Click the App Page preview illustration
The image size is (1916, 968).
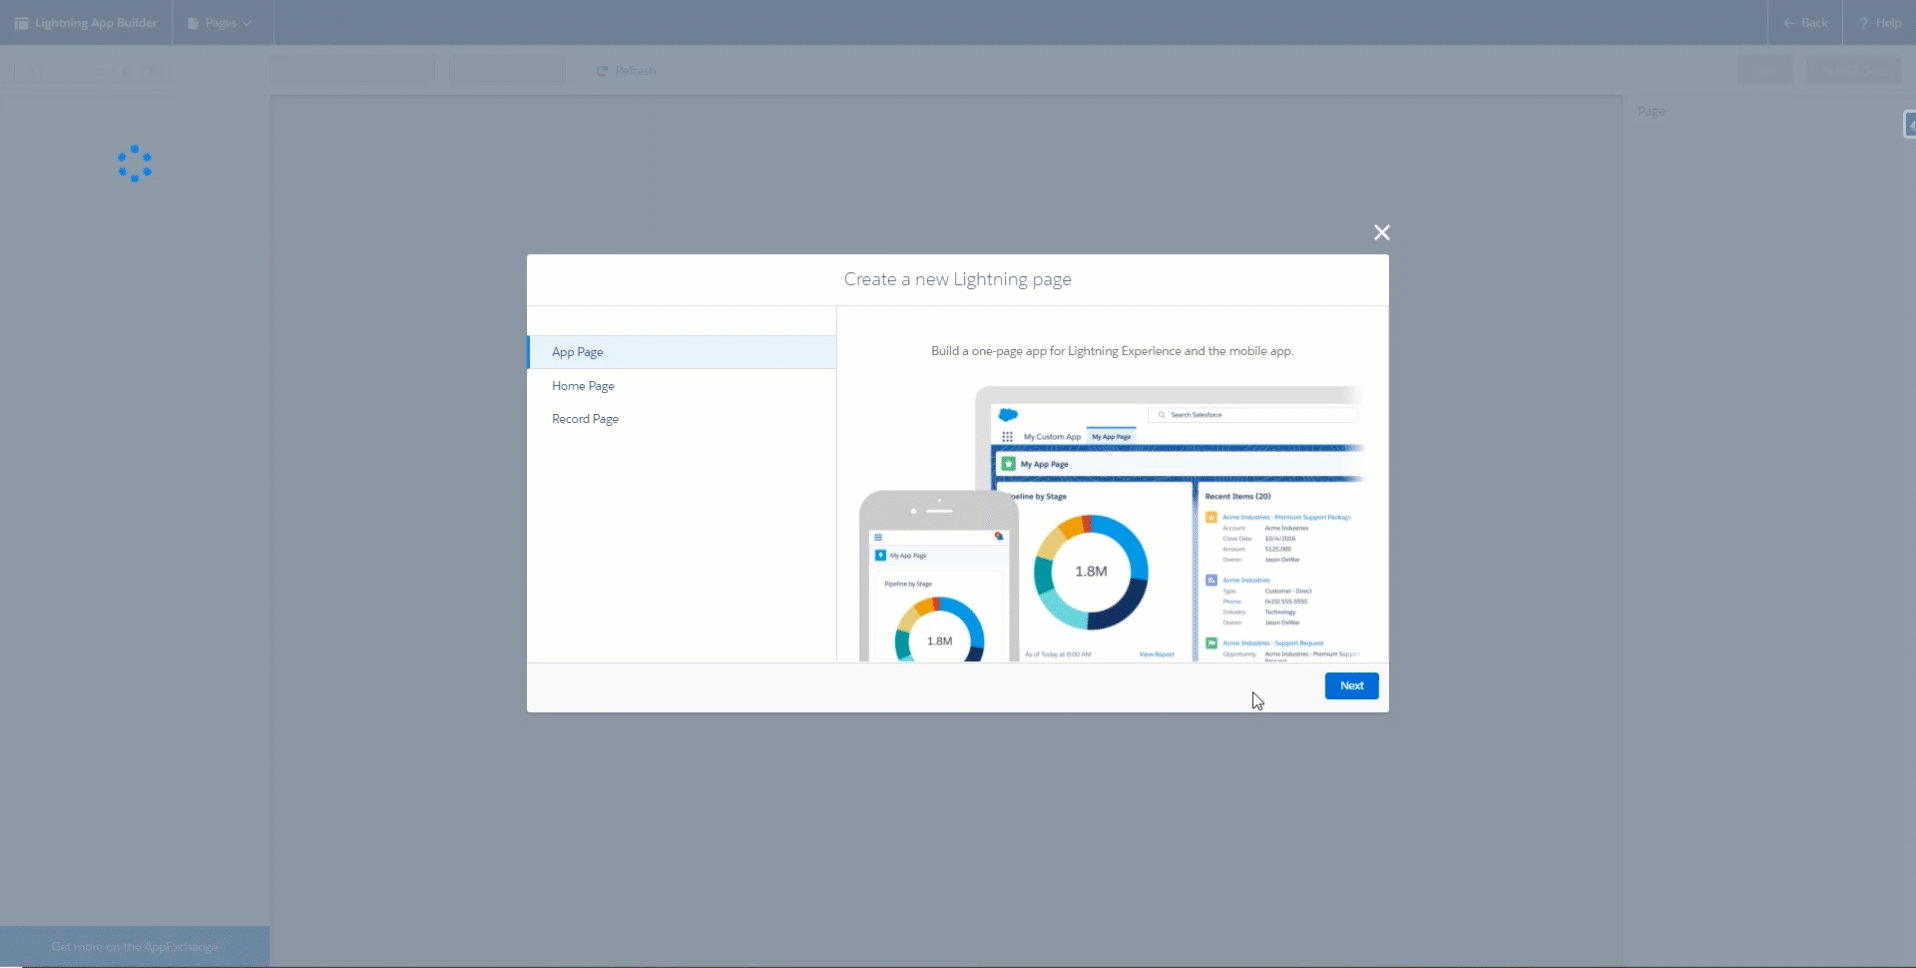tap(1111, 523)
